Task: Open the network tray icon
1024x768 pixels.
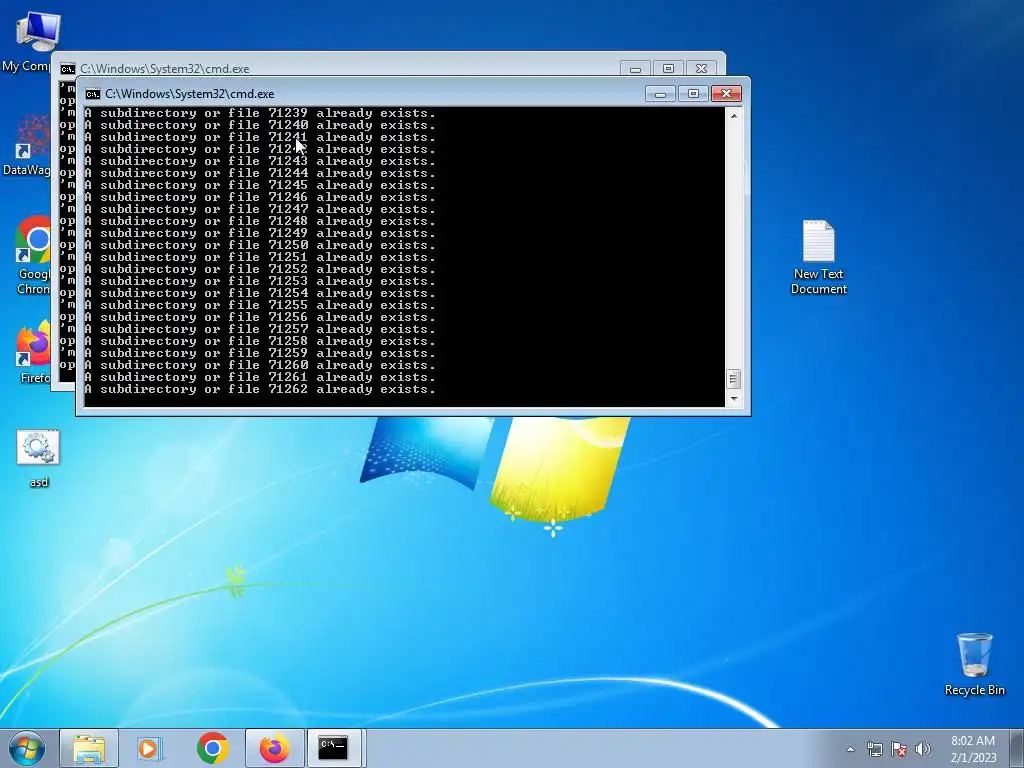Action: (x=874, y=749)
